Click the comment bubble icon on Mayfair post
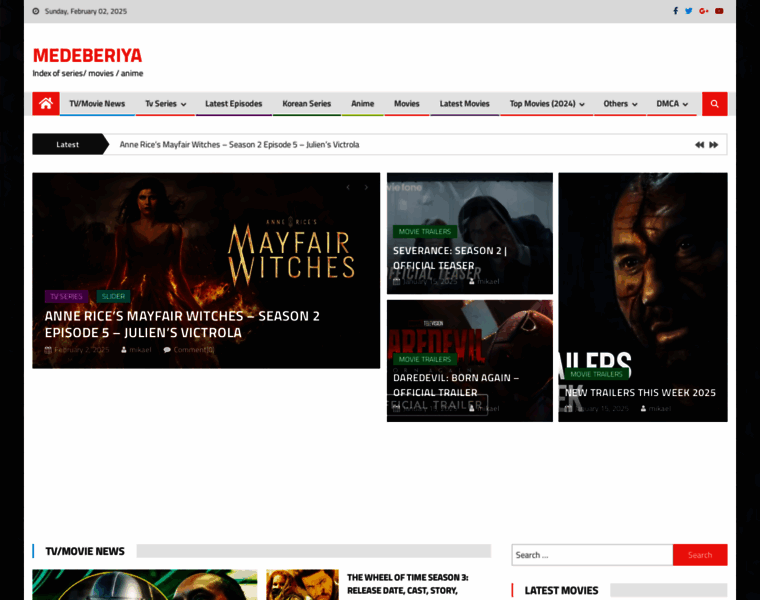760x600 pixels. click(x=167, y=349)
